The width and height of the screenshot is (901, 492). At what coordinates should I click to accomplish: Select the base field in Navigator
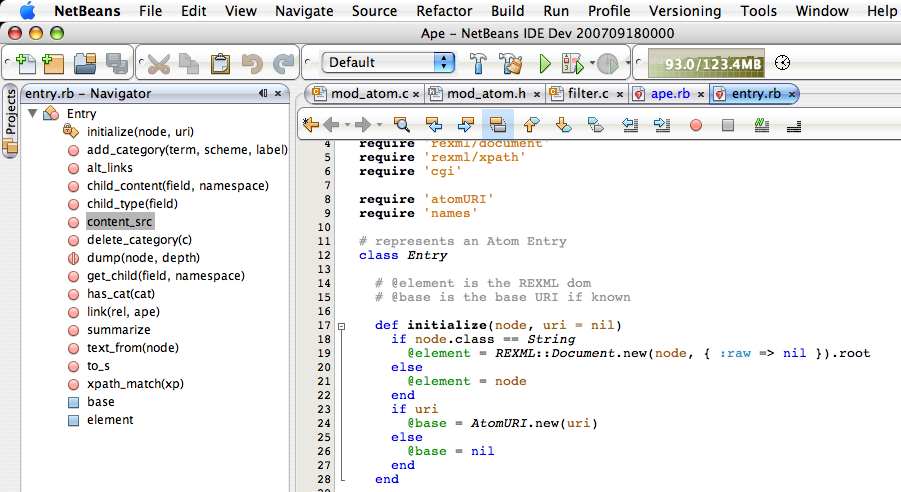(101, 402)
